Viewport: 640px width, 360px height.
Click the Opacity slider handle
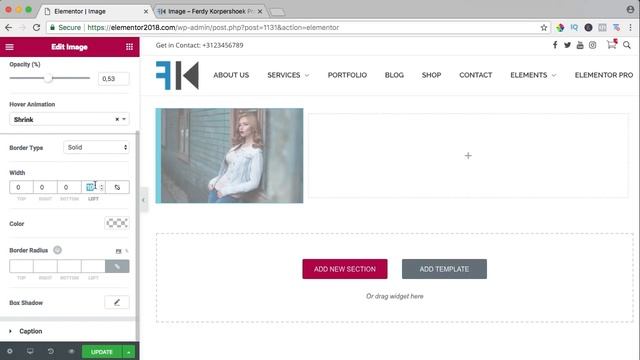pyautogui.click(x=48, y=78)
